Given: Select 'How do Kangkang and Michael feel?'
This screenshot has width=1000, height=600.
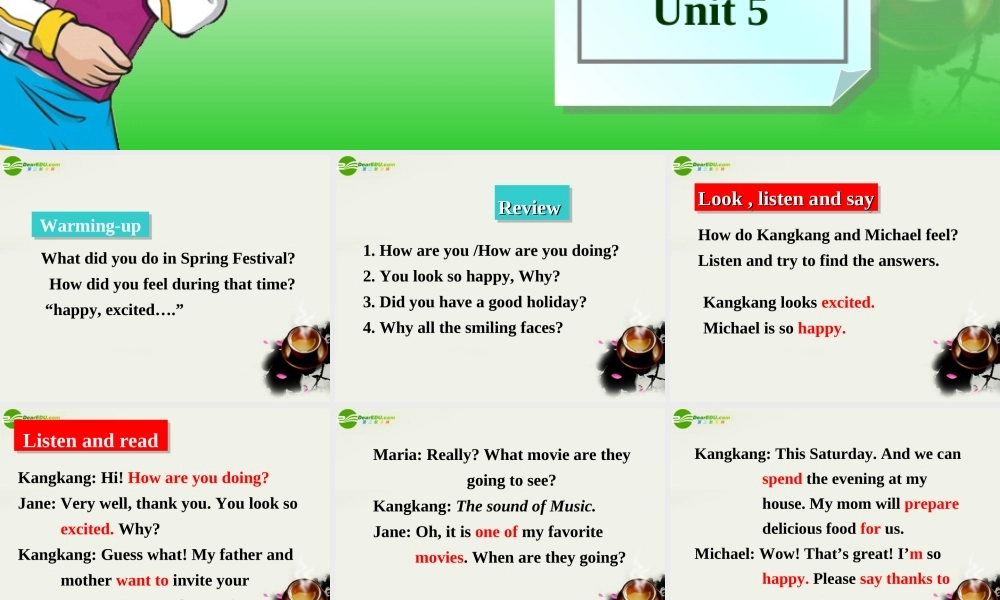Looking at the screenshot, I should point(828,235).
